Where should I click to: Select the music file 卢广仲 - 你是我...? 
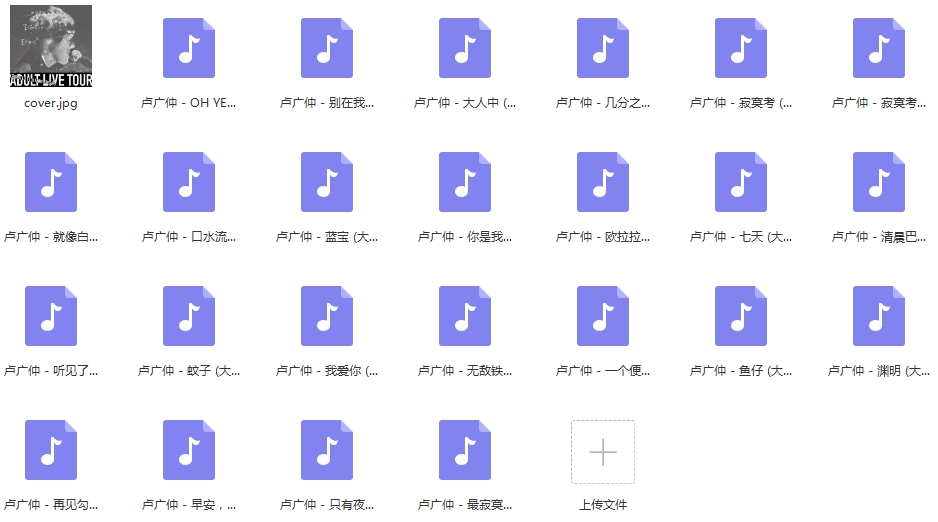[465, 182]
